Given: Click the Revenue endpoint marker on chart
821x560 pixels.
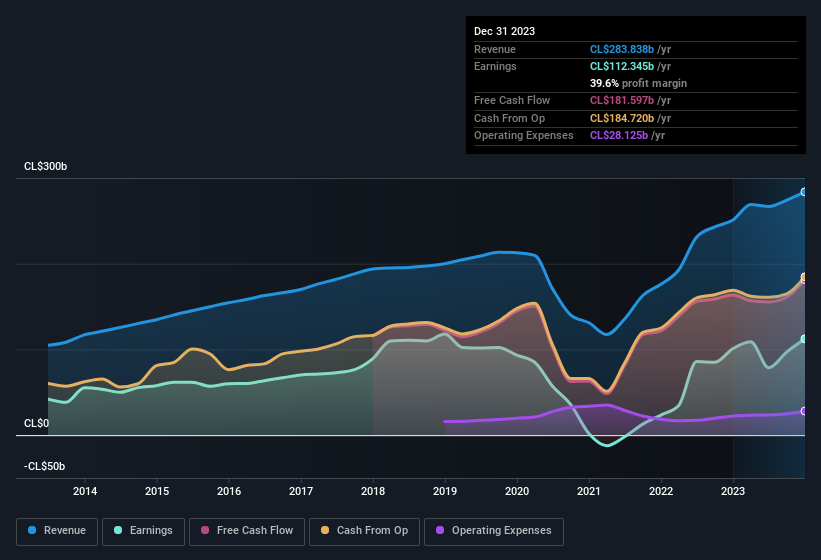Looking at the screenshot, I should [x=804, y=192].
